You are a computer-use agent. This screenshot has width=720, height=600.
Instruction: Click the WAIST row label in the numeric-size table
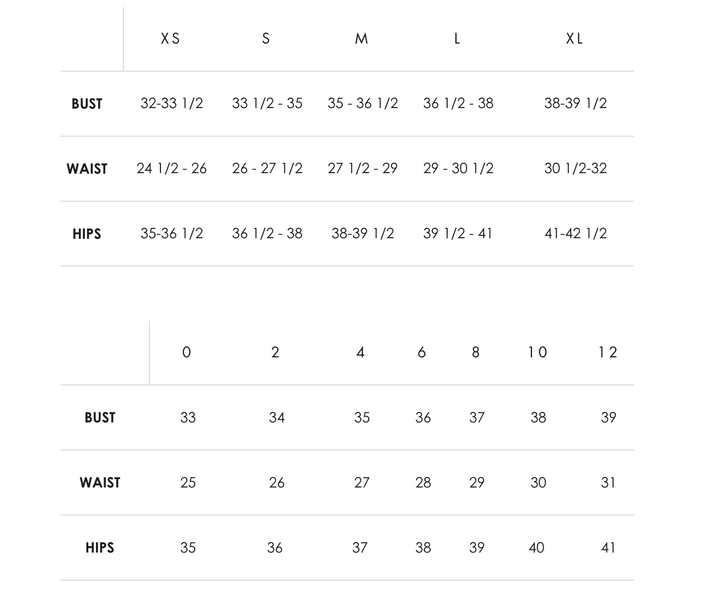click(100, 483)
